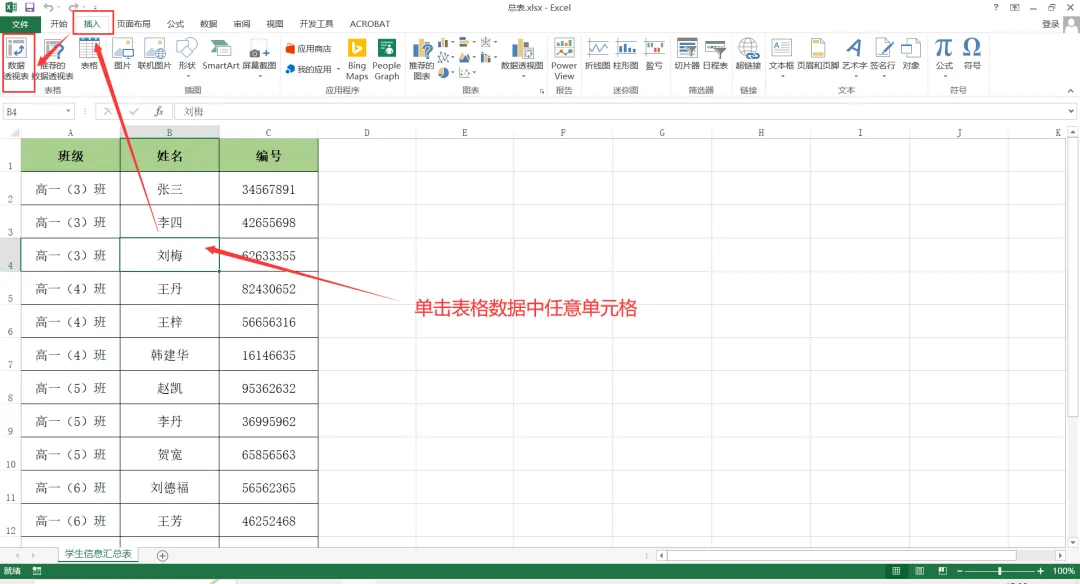
Task: Open Recommended PivotTables (推荐的数据透视表)
Action: 54,59
